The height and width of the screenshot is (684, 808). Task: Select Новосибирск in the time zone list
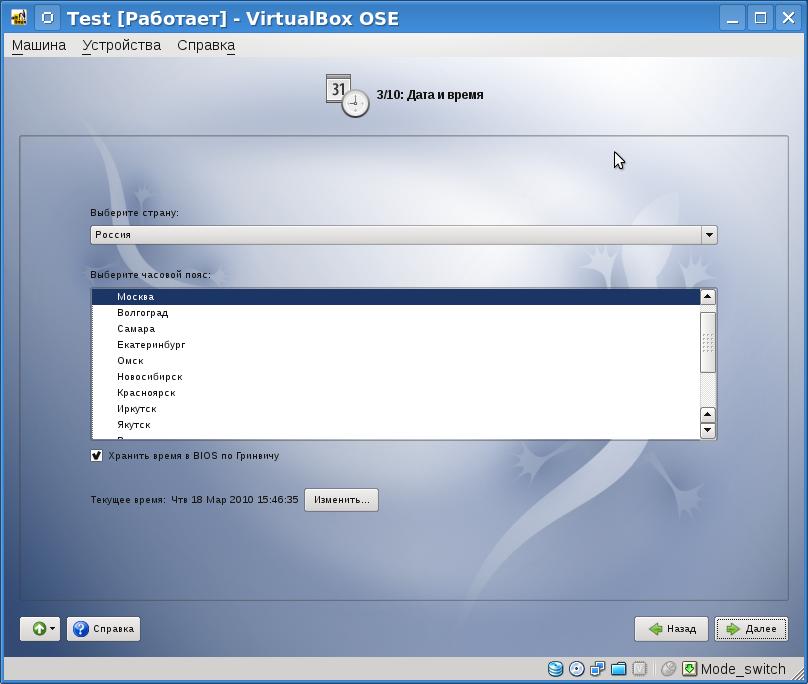point(149,377)
